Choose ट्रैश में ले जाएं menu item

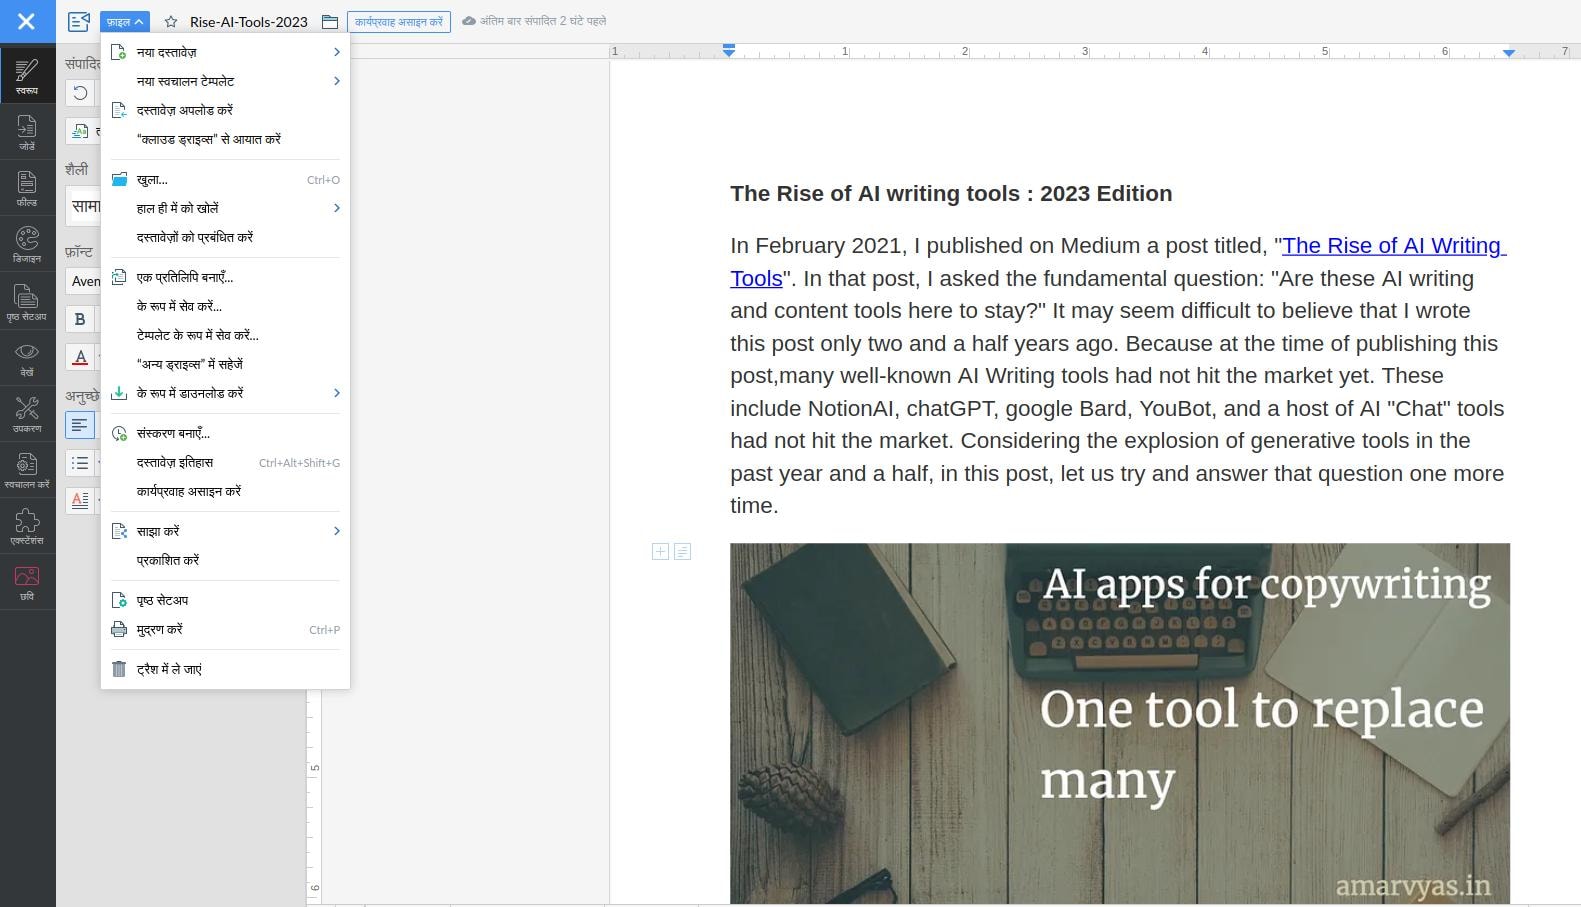pos(225,669)
